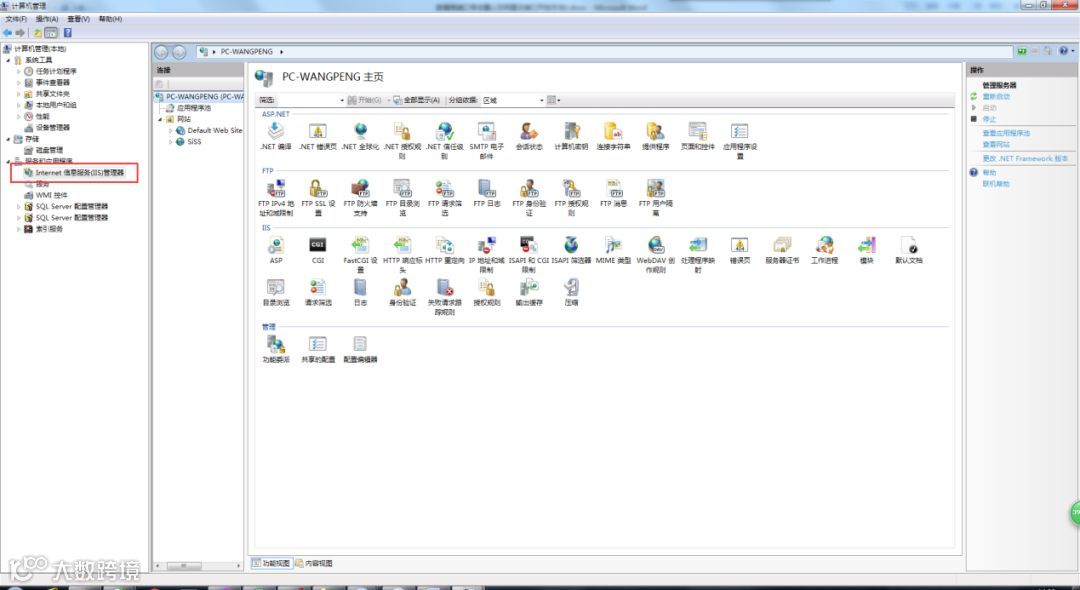Open the 筛选 filter combo box

(x=310, y=101)
